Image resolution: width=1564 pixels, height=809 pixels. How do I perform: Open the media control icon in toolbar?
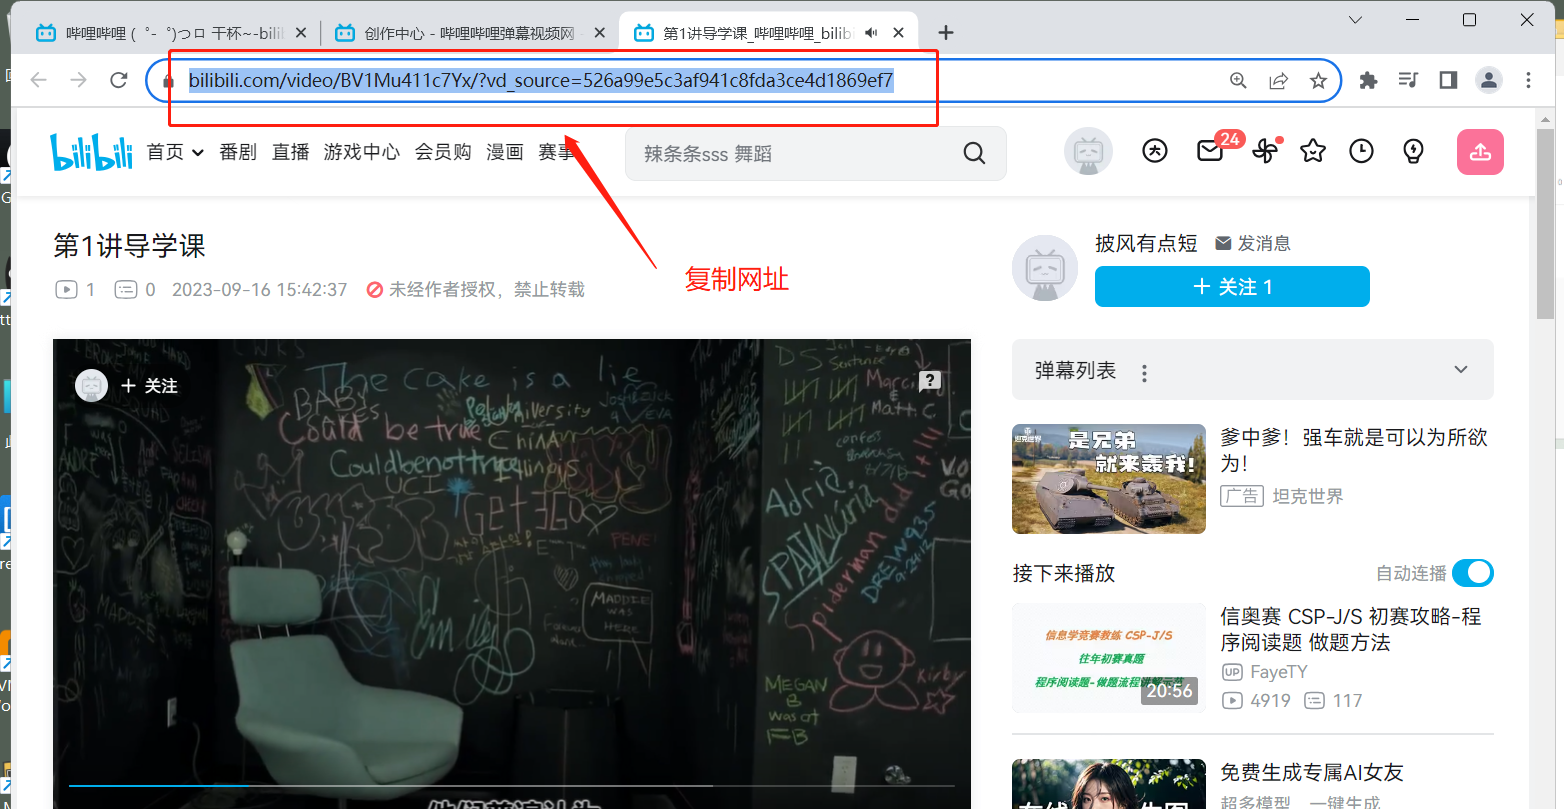(x=1408, y=81)
